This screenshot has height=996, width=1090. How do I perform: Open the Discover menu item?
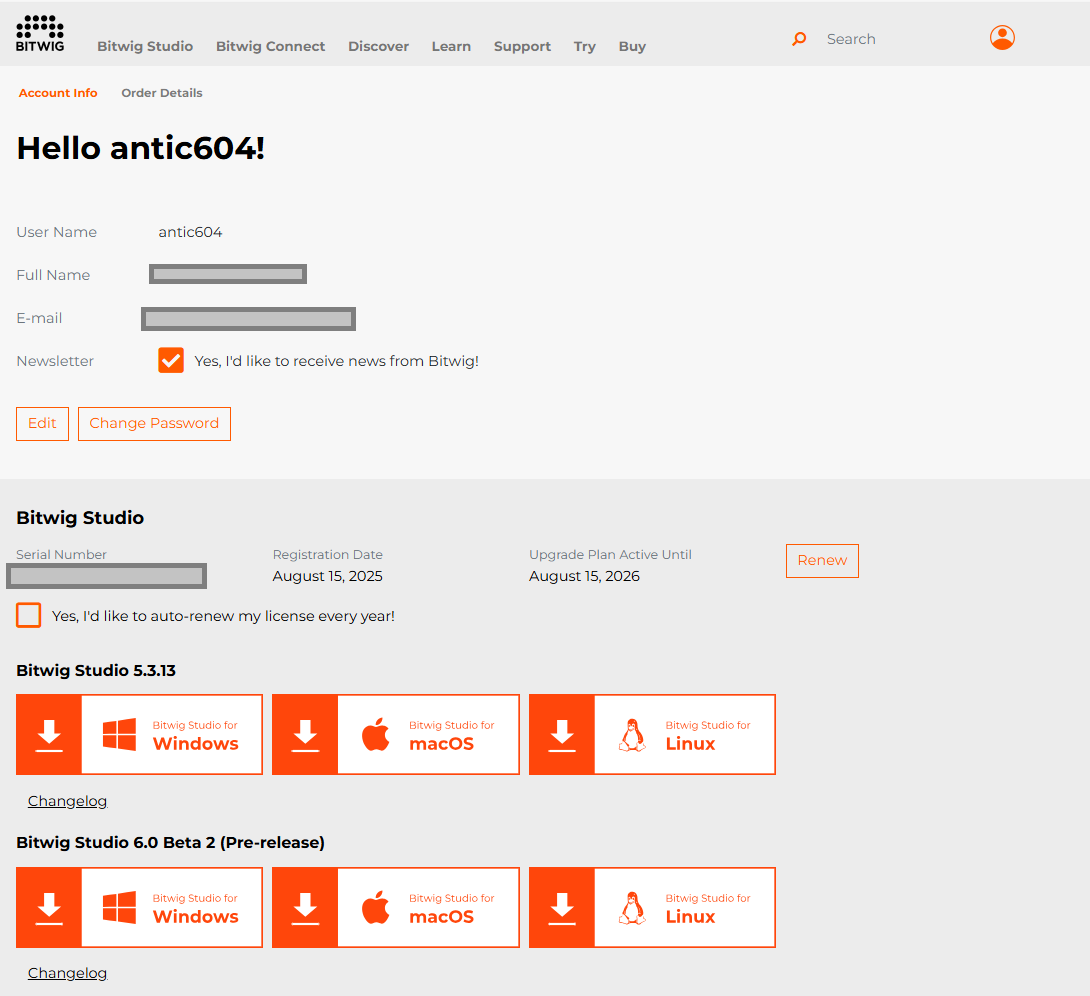tap(378, 47)
